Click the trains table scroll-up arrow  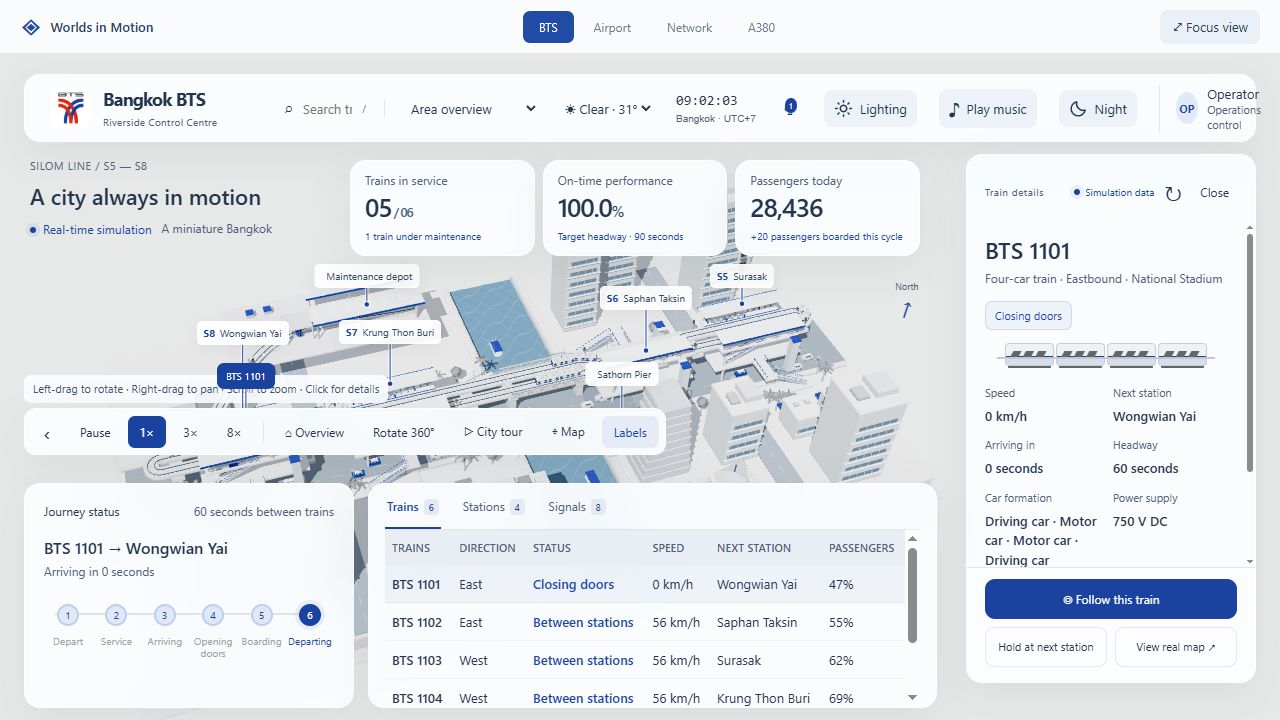(912, 539)
